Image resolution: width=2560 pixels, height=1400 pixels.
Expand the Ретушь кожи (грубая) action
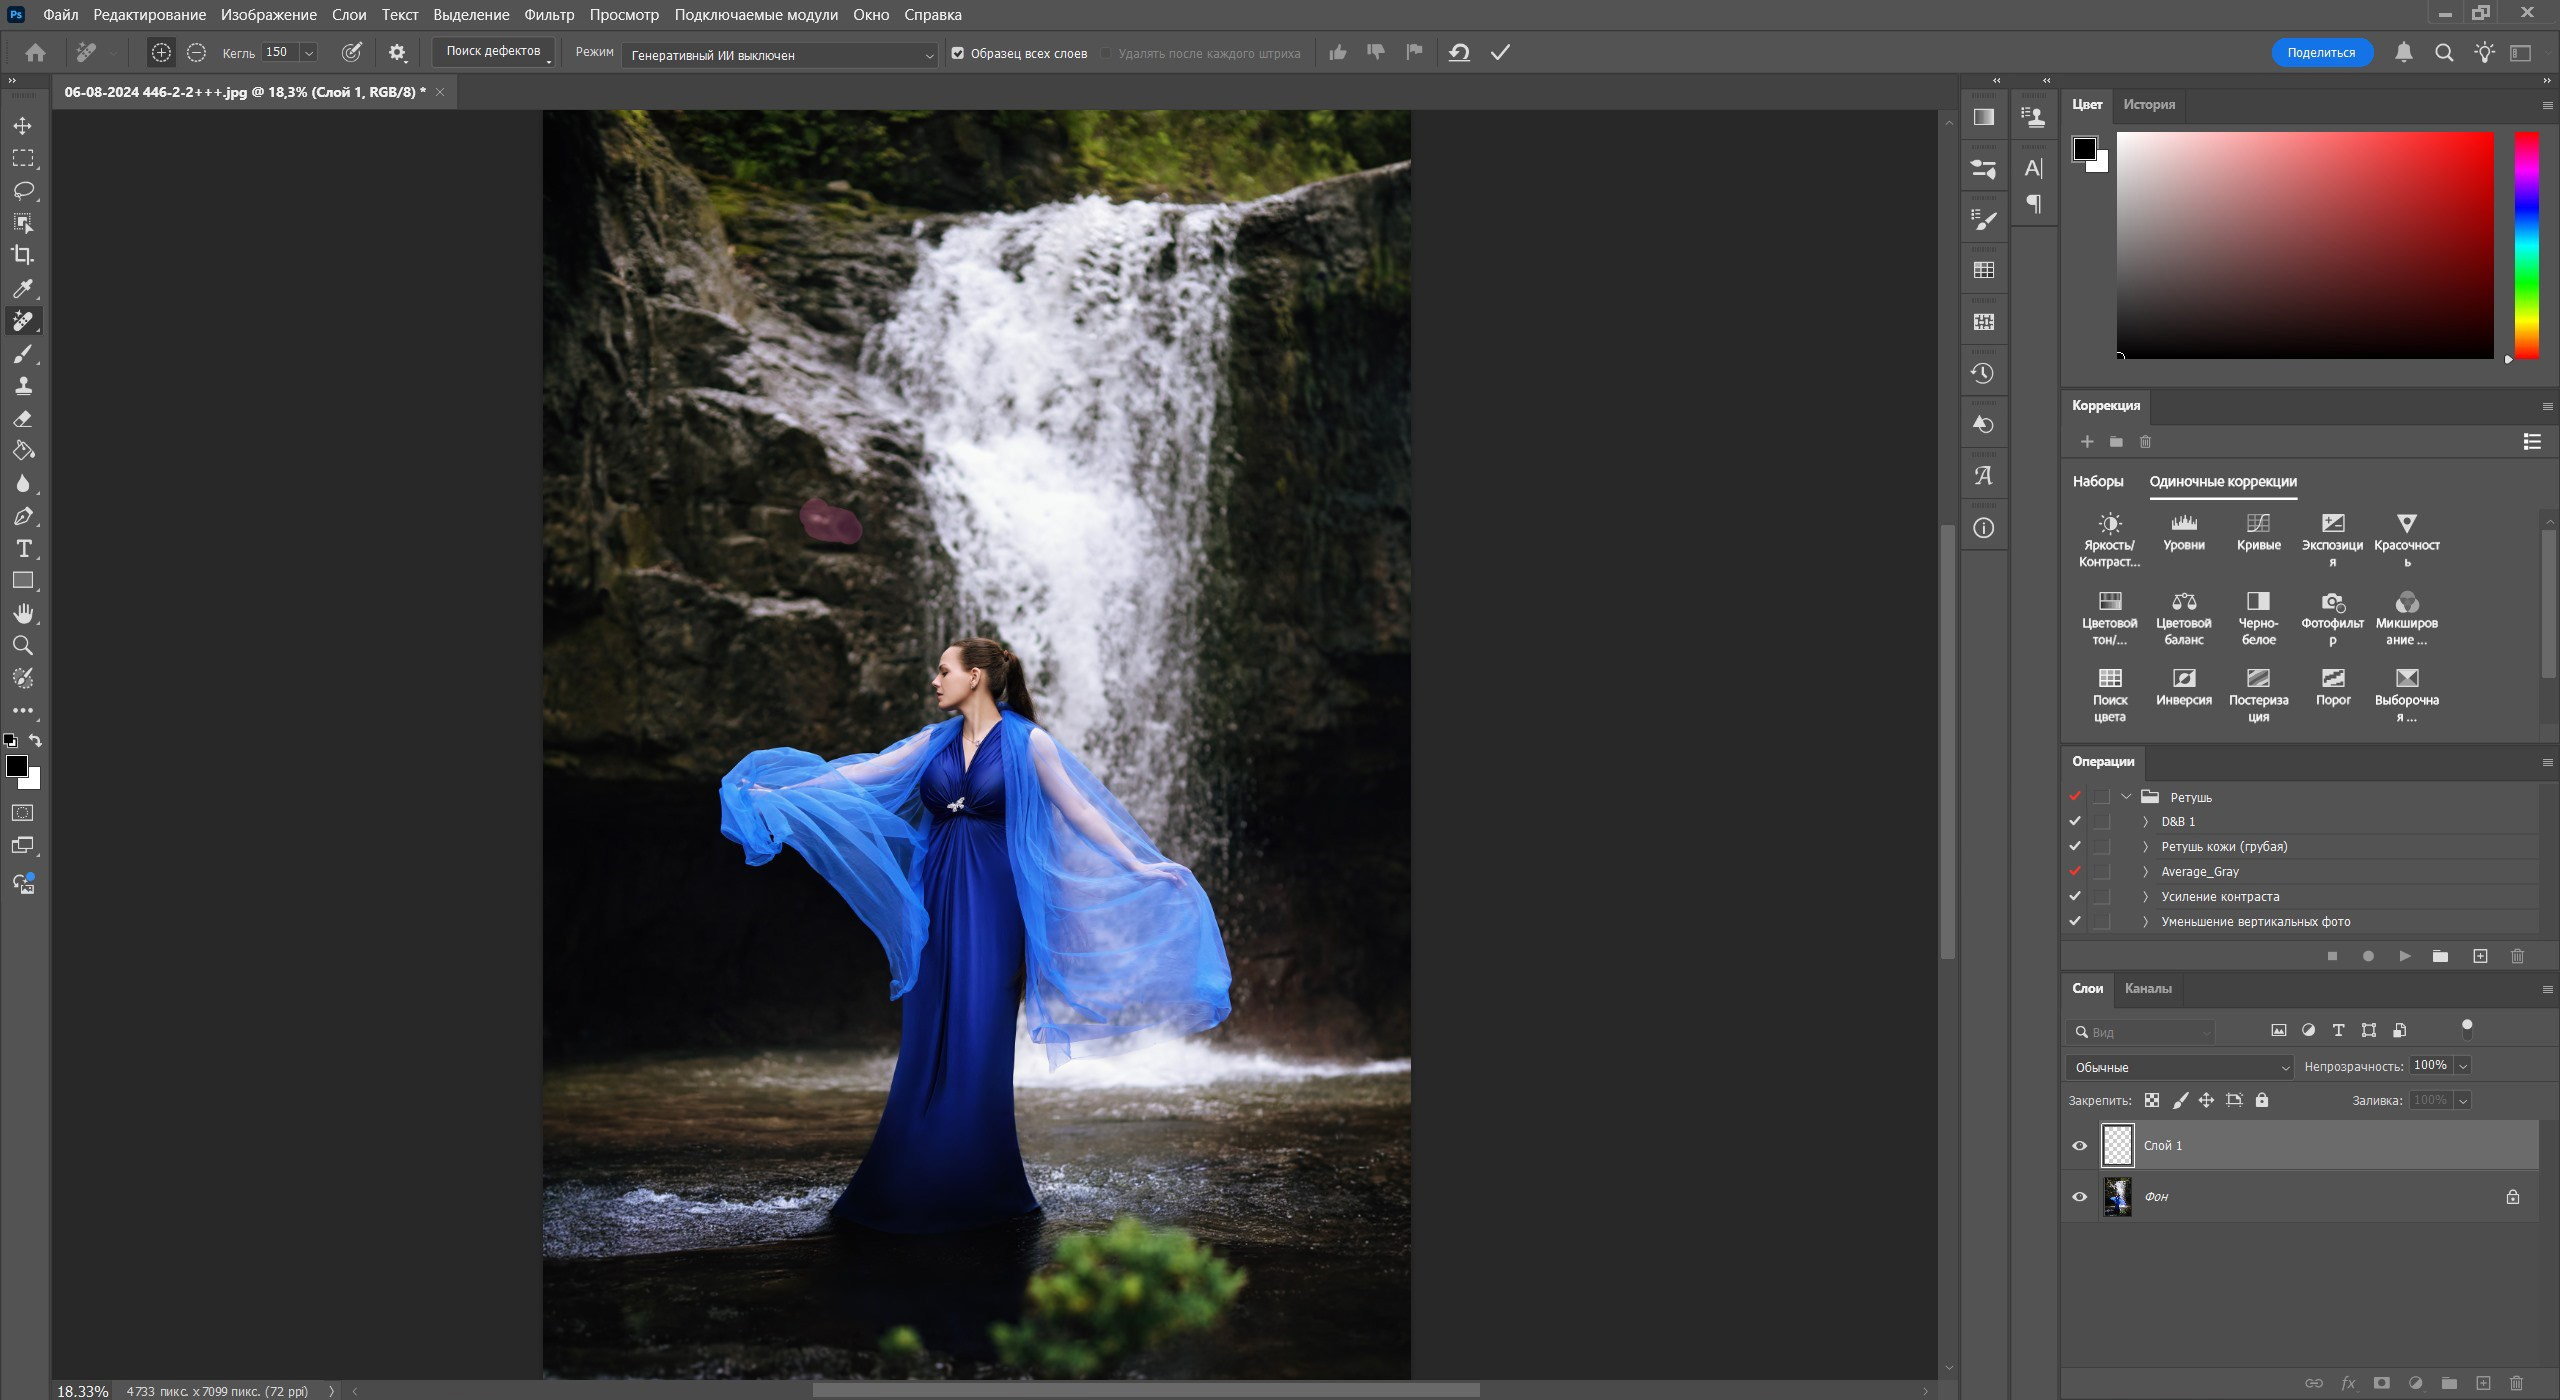pyautogui.click(x=2146, y=845)
